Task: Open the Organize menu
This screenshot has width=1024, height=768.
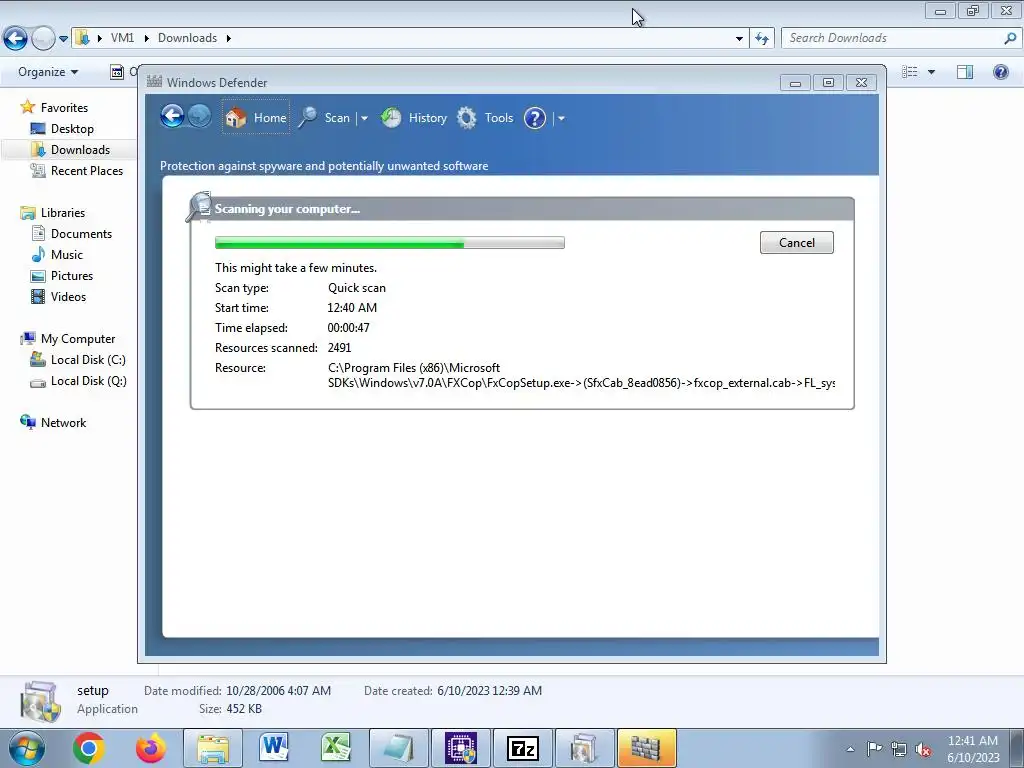Action: click(48, 72)
